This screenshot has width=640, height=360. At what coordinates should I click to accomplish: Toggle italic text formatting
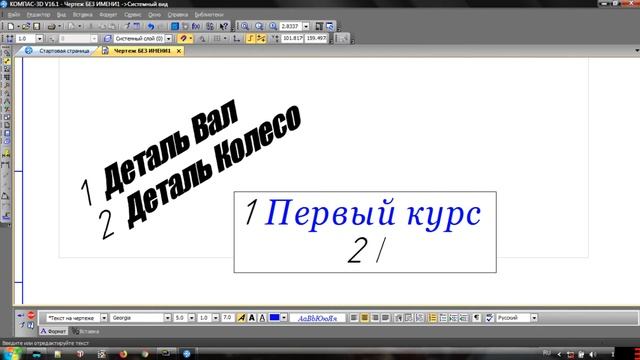(241, 318)
